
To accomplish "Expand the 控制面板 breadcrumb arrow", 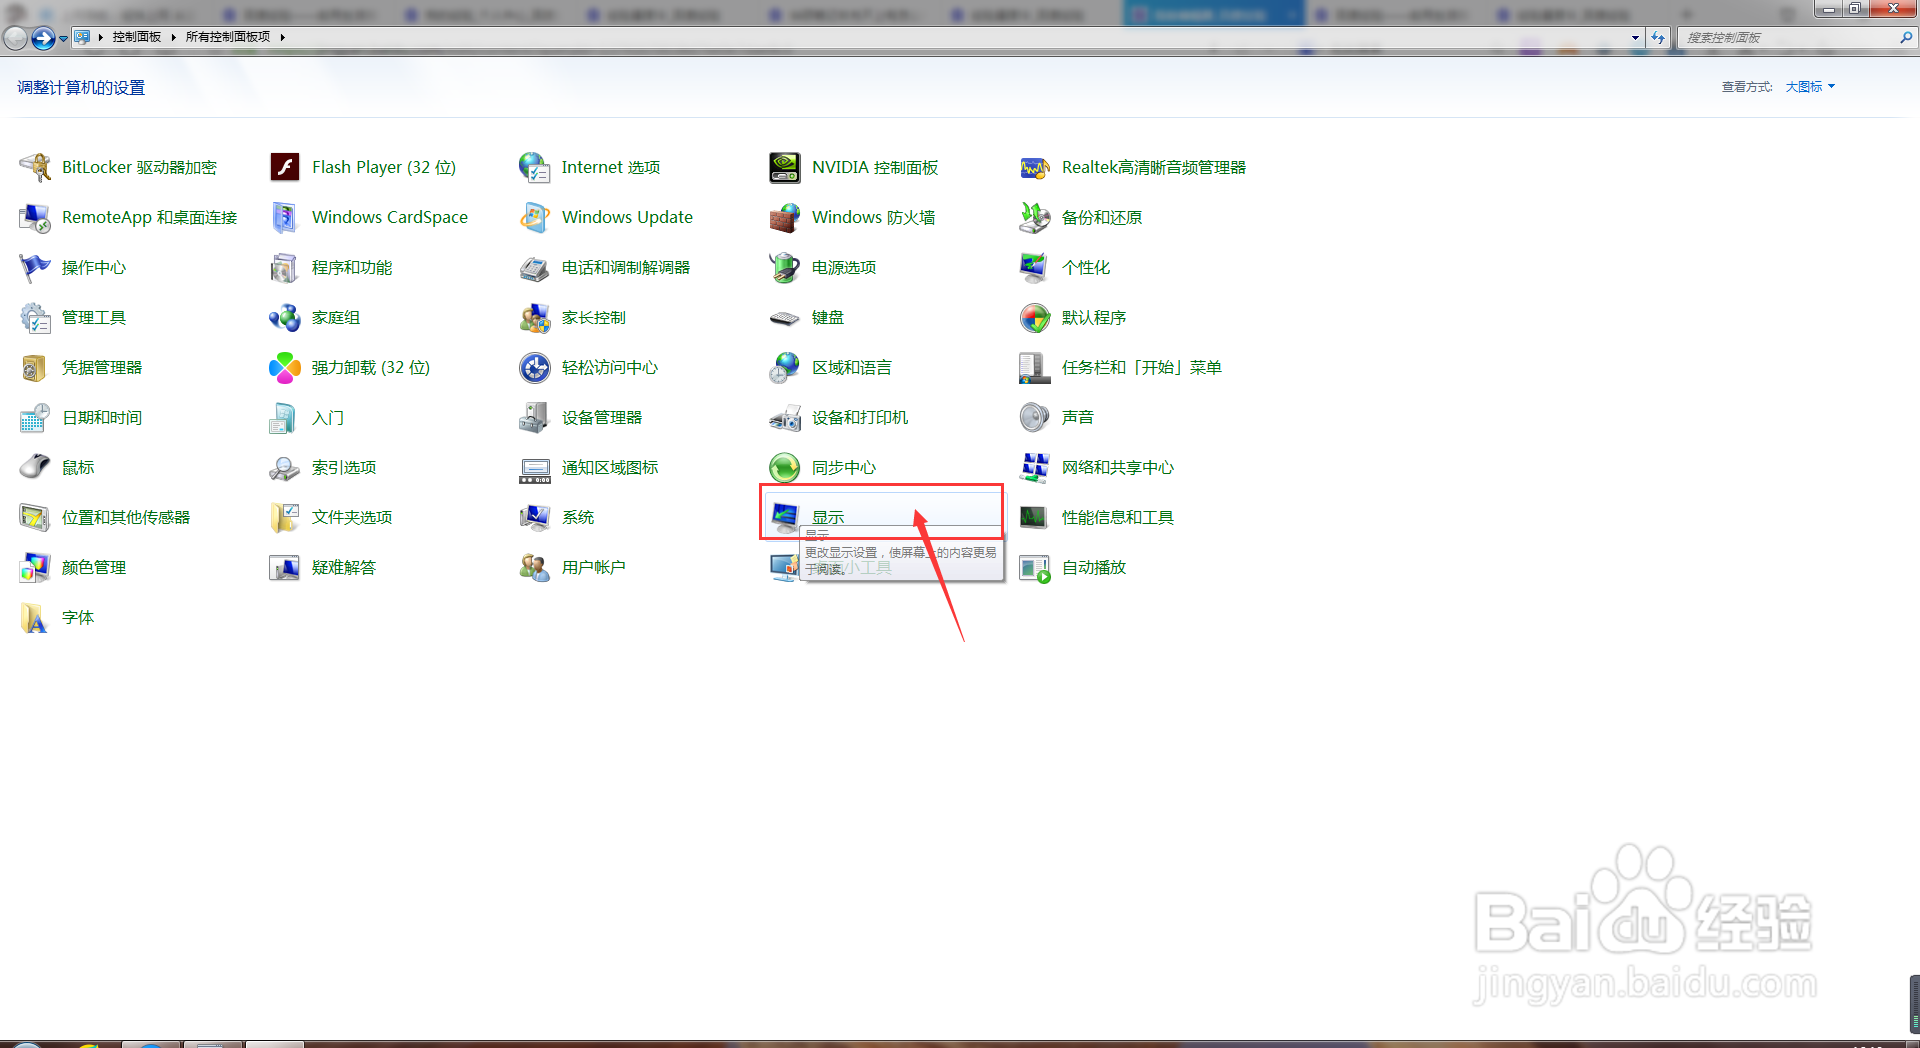I will click(x=173, y=37).
